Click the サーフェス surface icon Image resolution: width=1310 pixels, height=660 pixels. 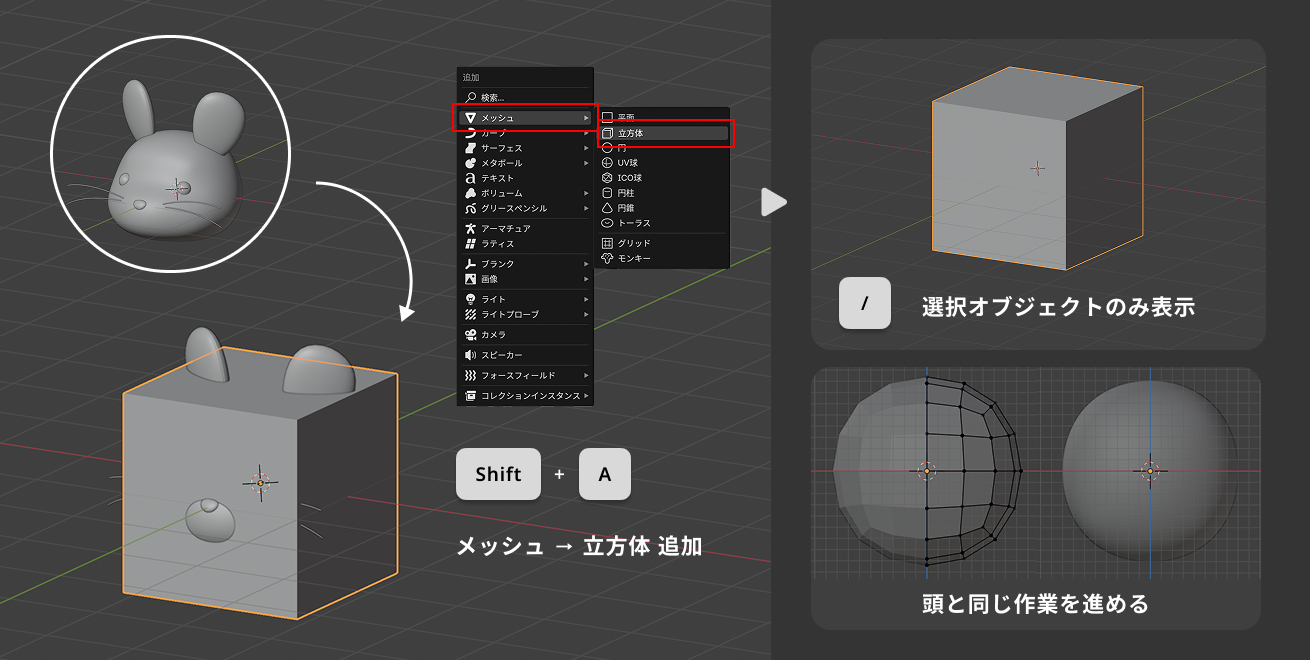[x=471, y=148]
